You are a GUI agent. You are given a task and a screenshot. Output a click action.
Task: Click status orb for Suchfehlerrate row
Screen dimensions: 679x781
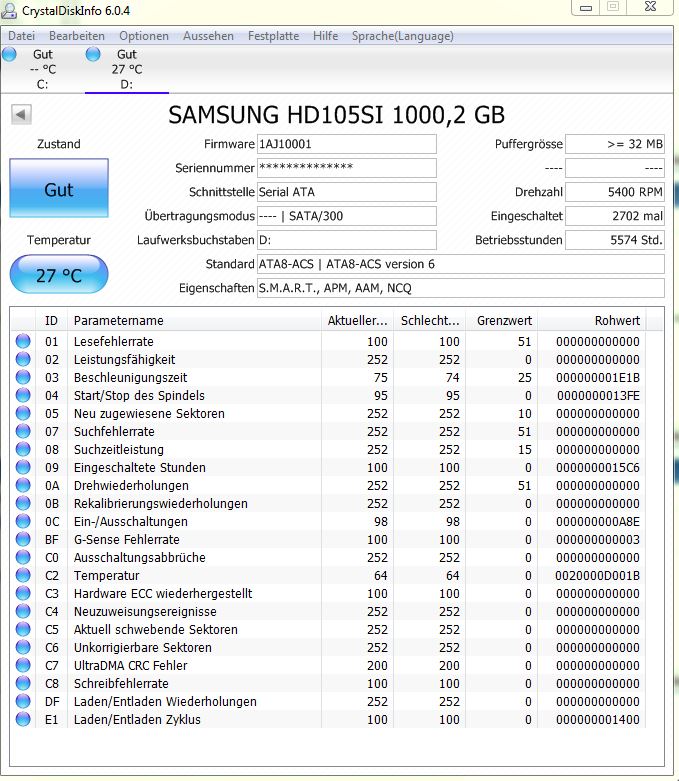(23, 431)
